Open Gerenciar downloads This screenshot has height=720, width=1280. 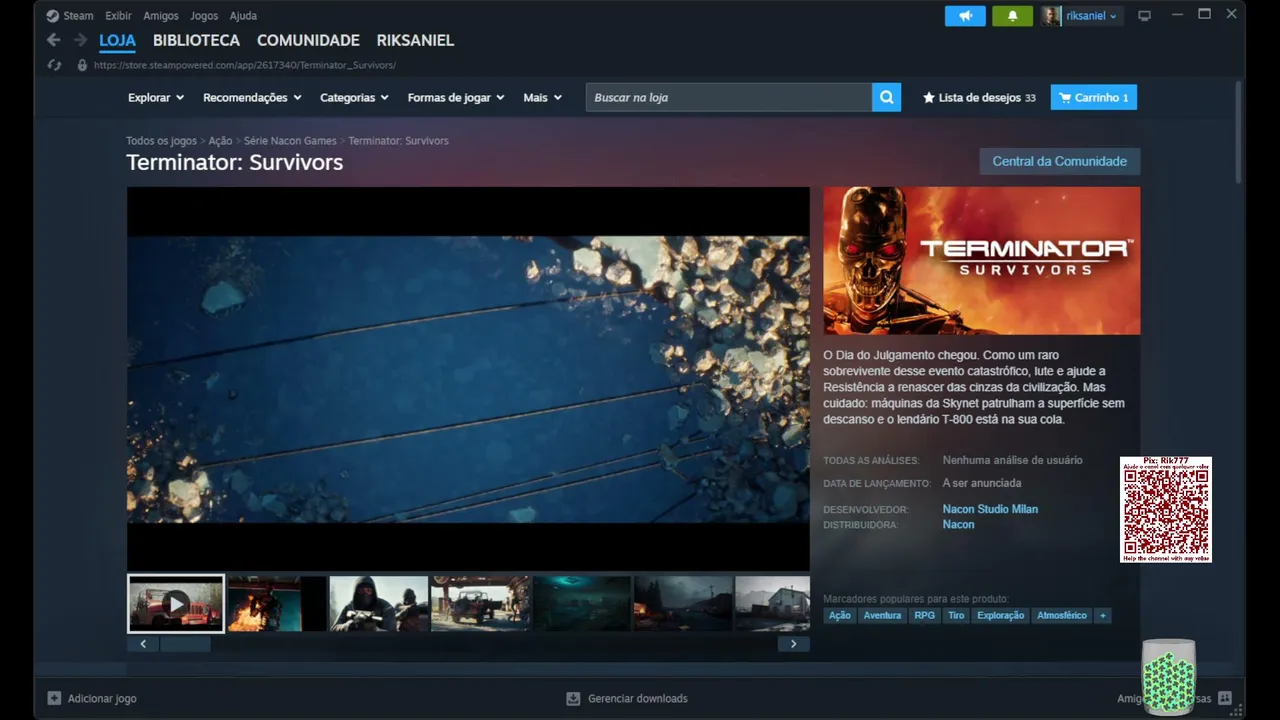(x=638, y=699)
